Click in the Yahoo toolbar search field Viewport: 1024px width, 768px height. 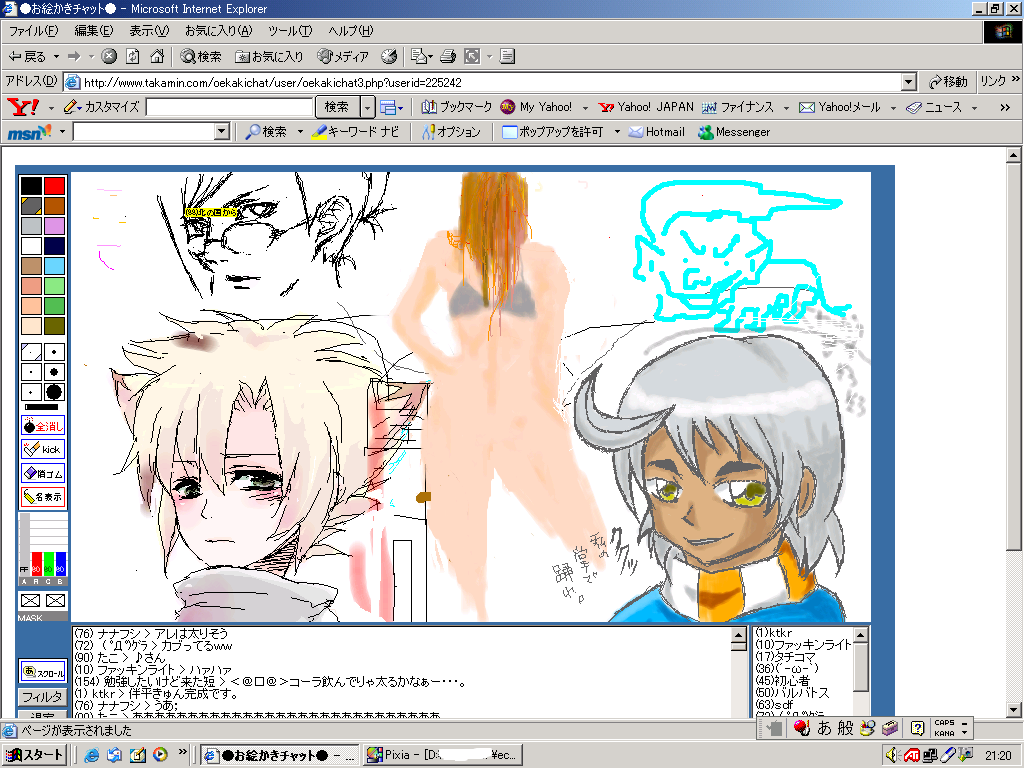(229, 107)
